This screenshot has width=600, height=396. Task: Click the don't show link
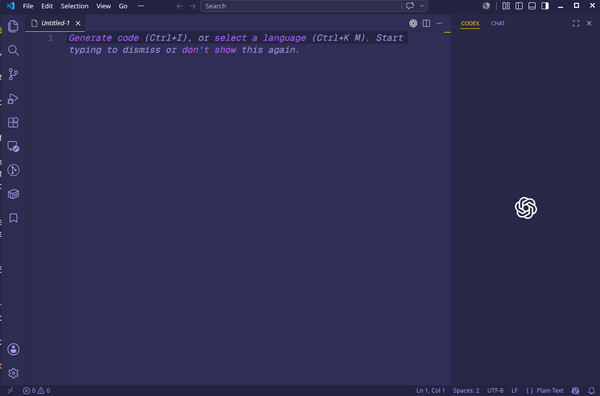point(209,50)
